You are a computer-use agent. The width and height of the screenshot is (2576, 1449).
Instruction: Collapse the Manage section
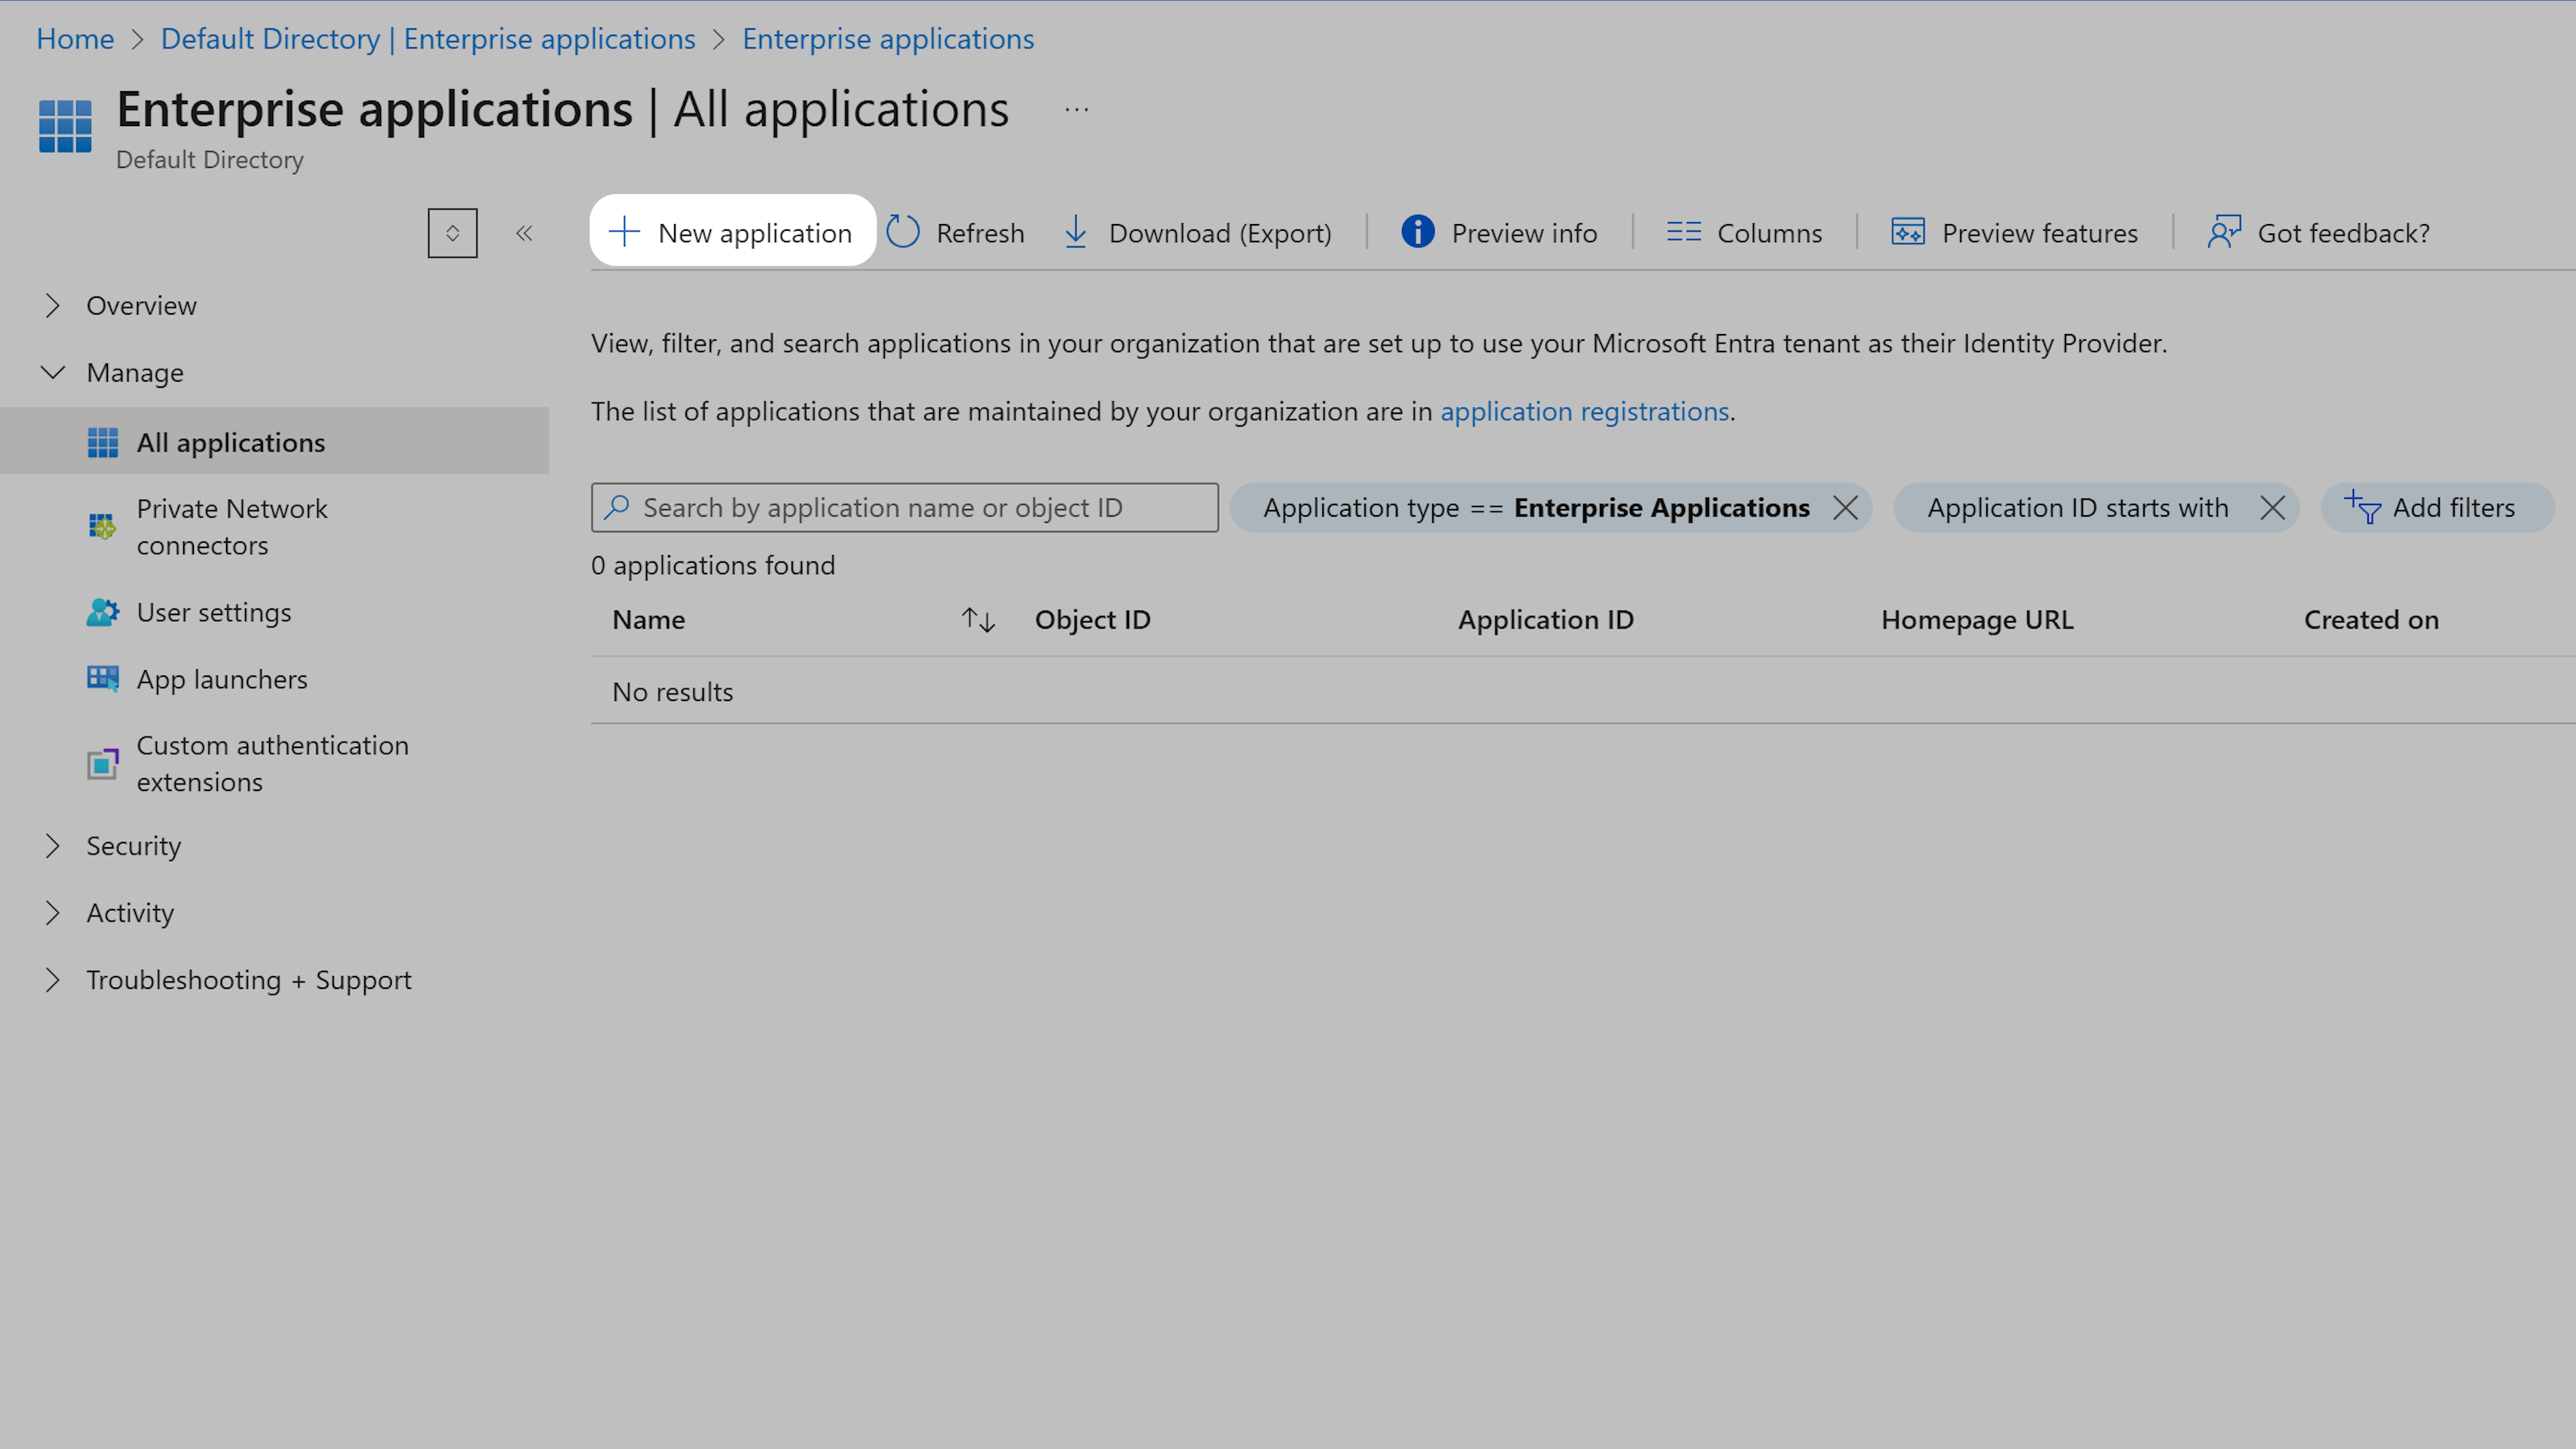53,372
